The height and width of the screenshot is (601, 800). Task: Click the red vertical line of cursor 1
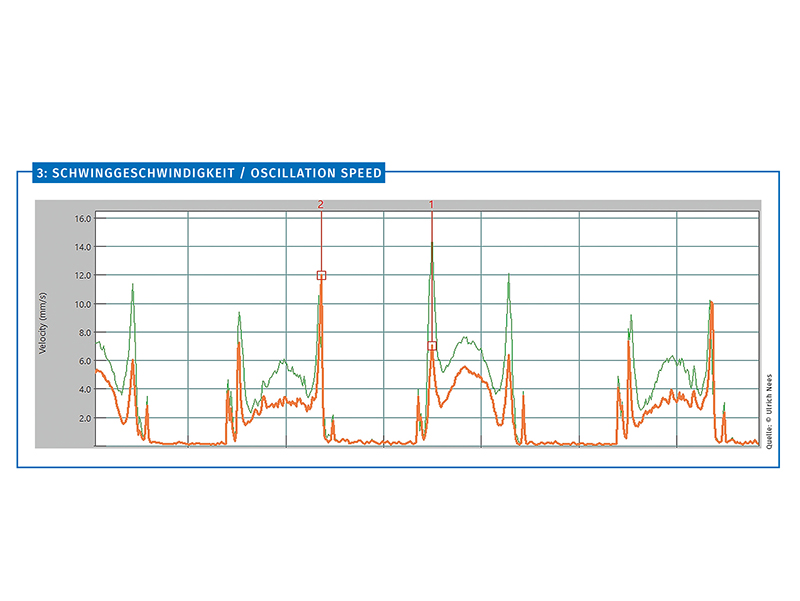(x=432, y=225)
